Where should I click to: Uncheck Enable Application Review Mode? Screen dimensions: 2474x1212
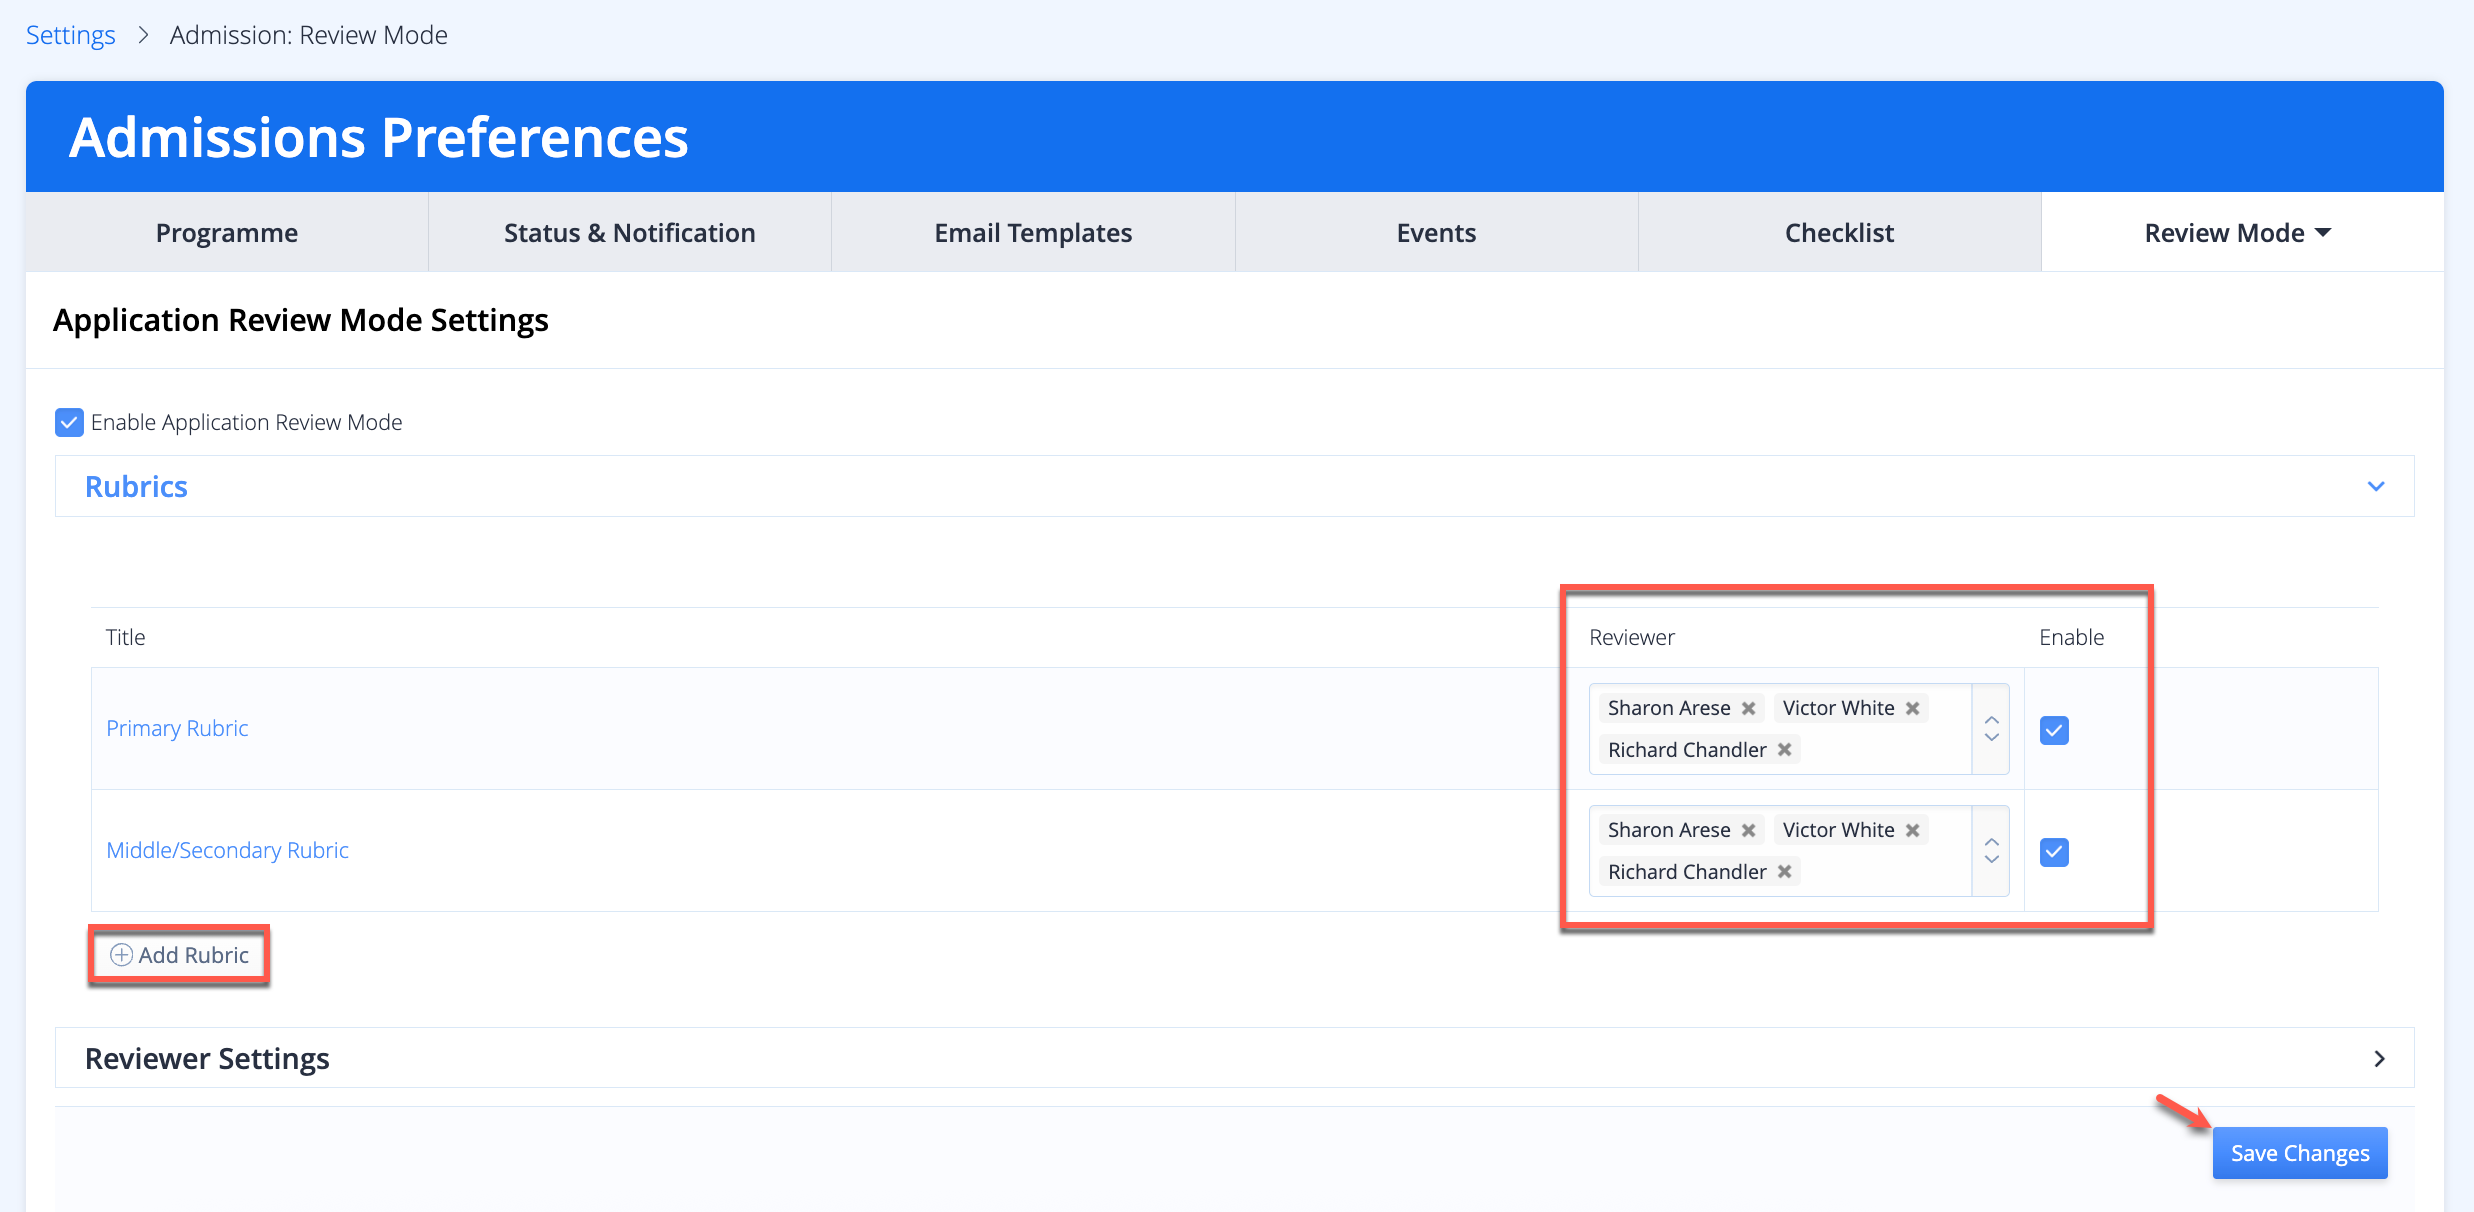(69, 422)
